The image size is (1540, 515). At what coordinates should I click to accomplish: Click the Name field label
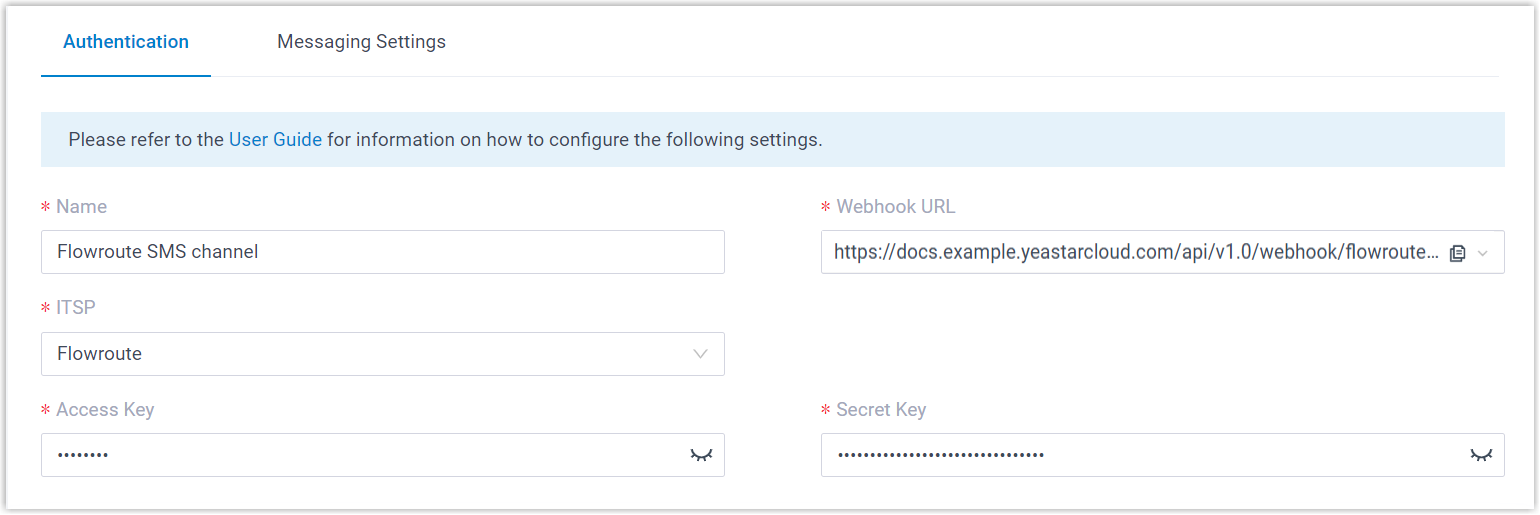point(81,207)
